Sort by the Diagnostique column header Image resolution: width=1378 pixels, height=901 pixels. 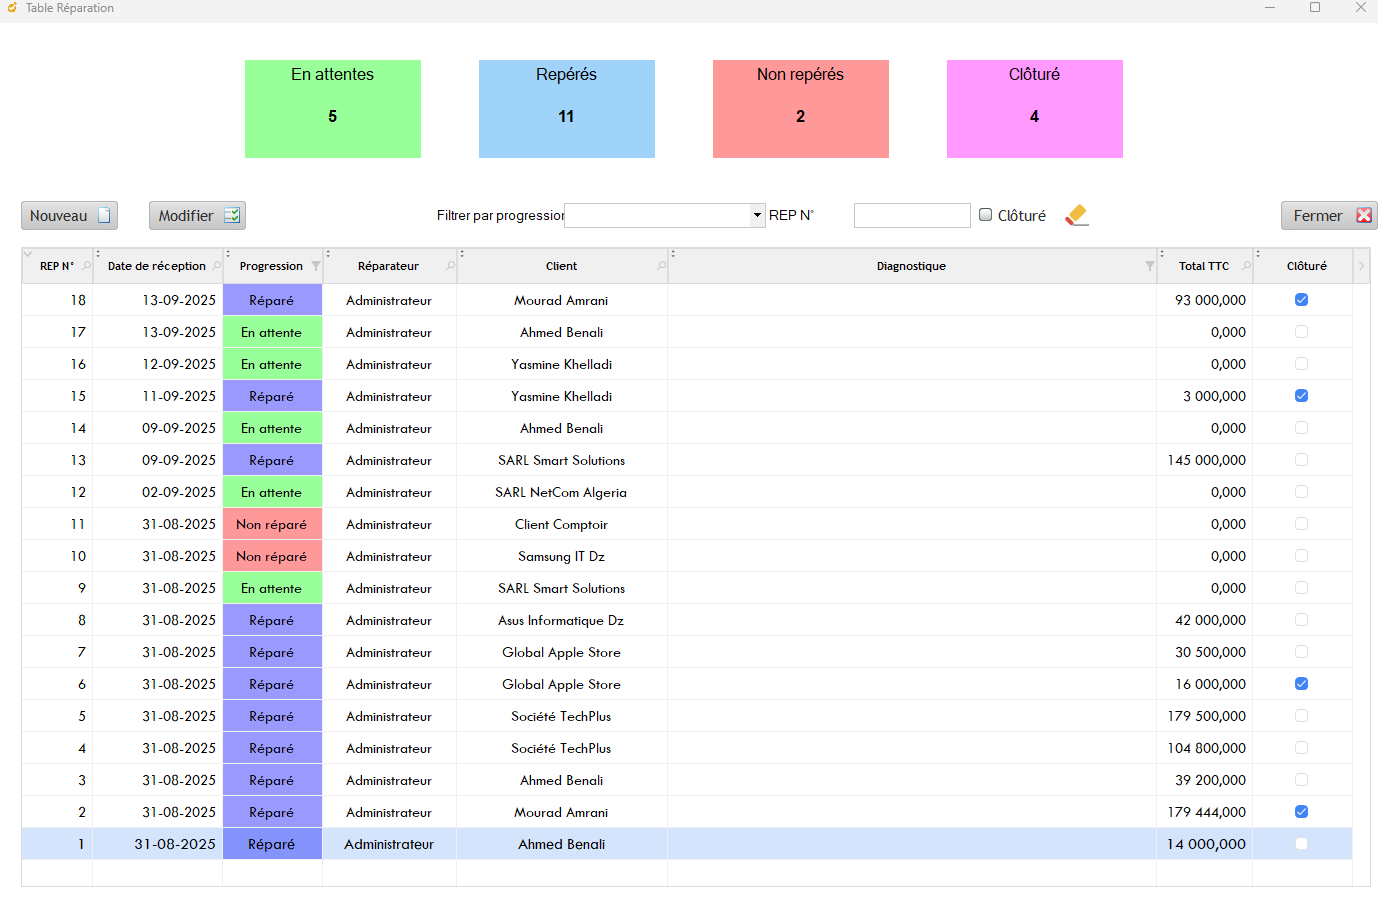pos(910,266)
